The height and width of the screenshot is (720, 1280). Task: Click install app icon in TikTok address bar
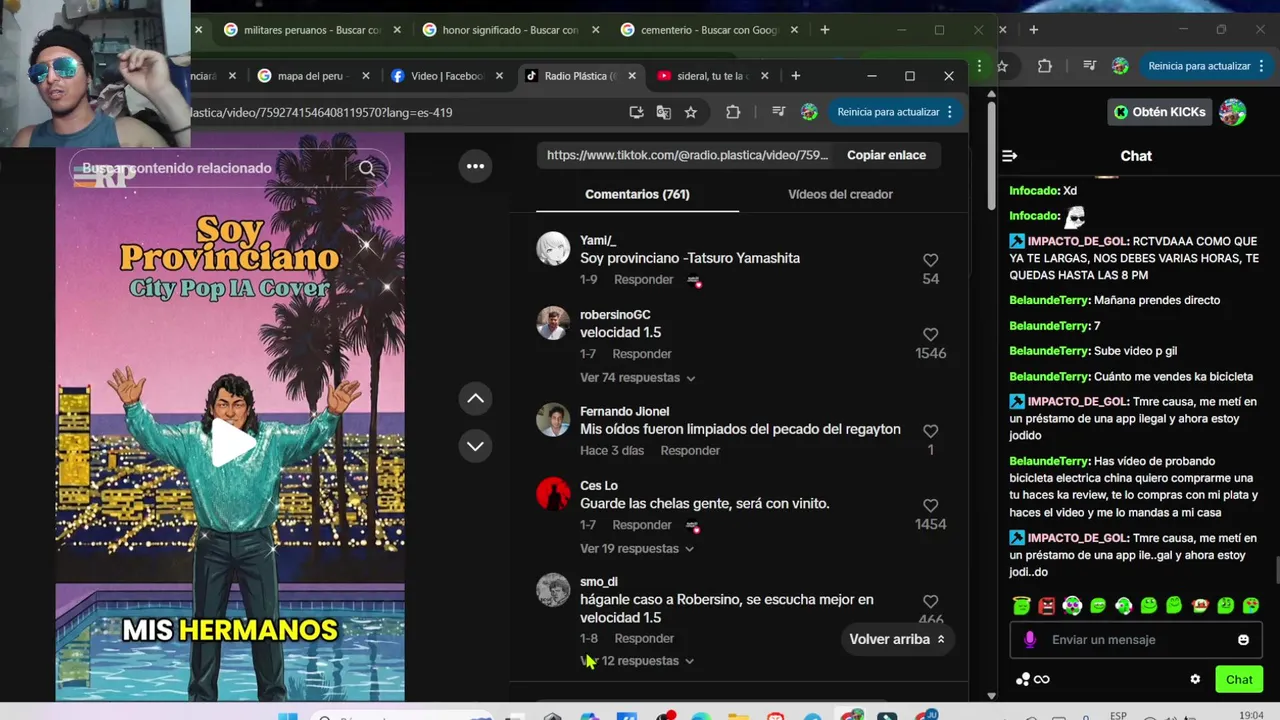click(636, 112)
